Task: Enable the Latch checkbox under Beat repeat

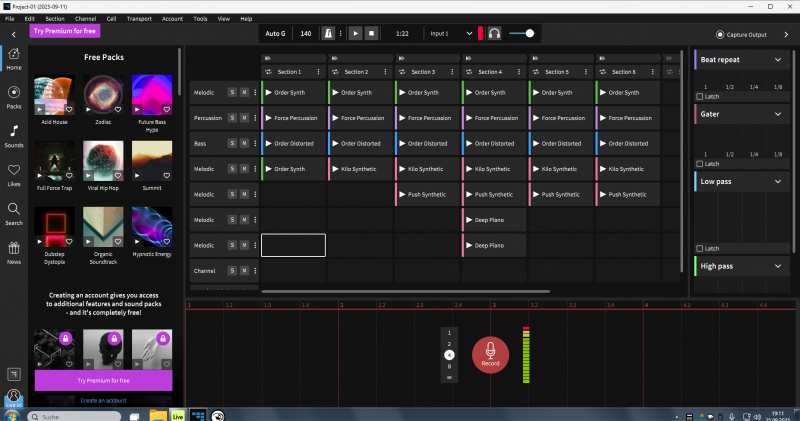Action: pos(699,96)
